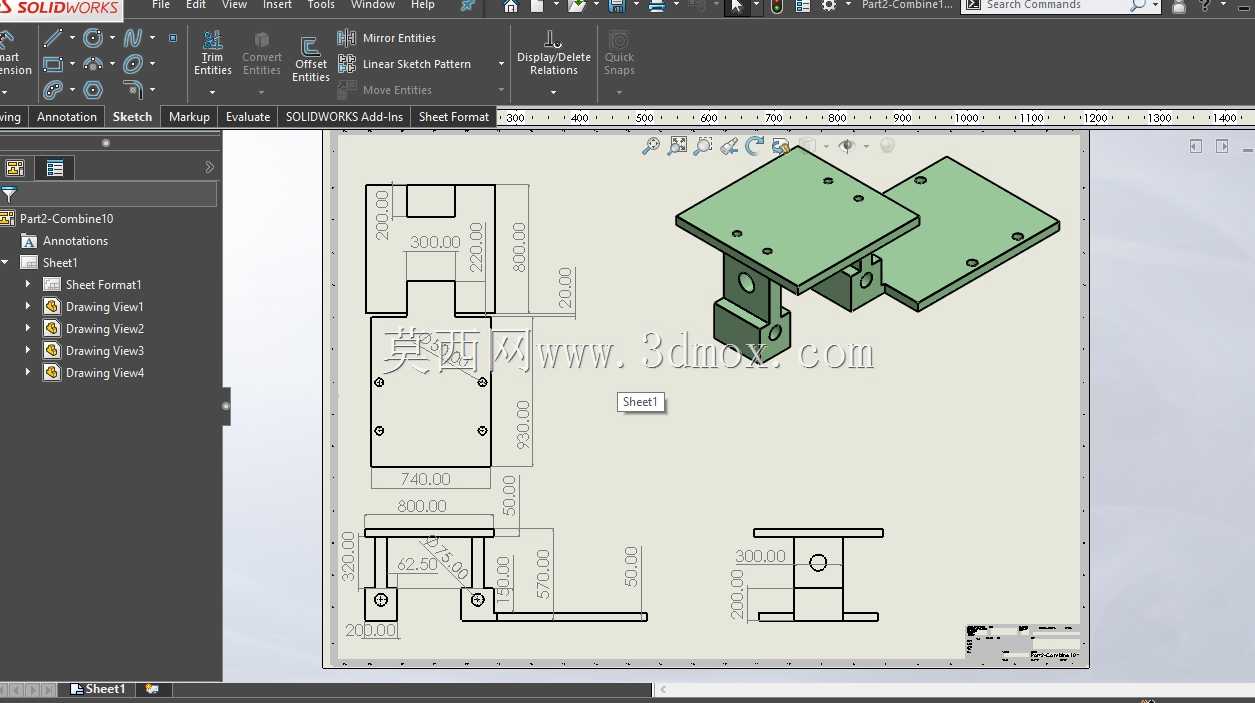Select the Centerpoint Arc tool
1255x703 pixels.
[x=93, y=64]
